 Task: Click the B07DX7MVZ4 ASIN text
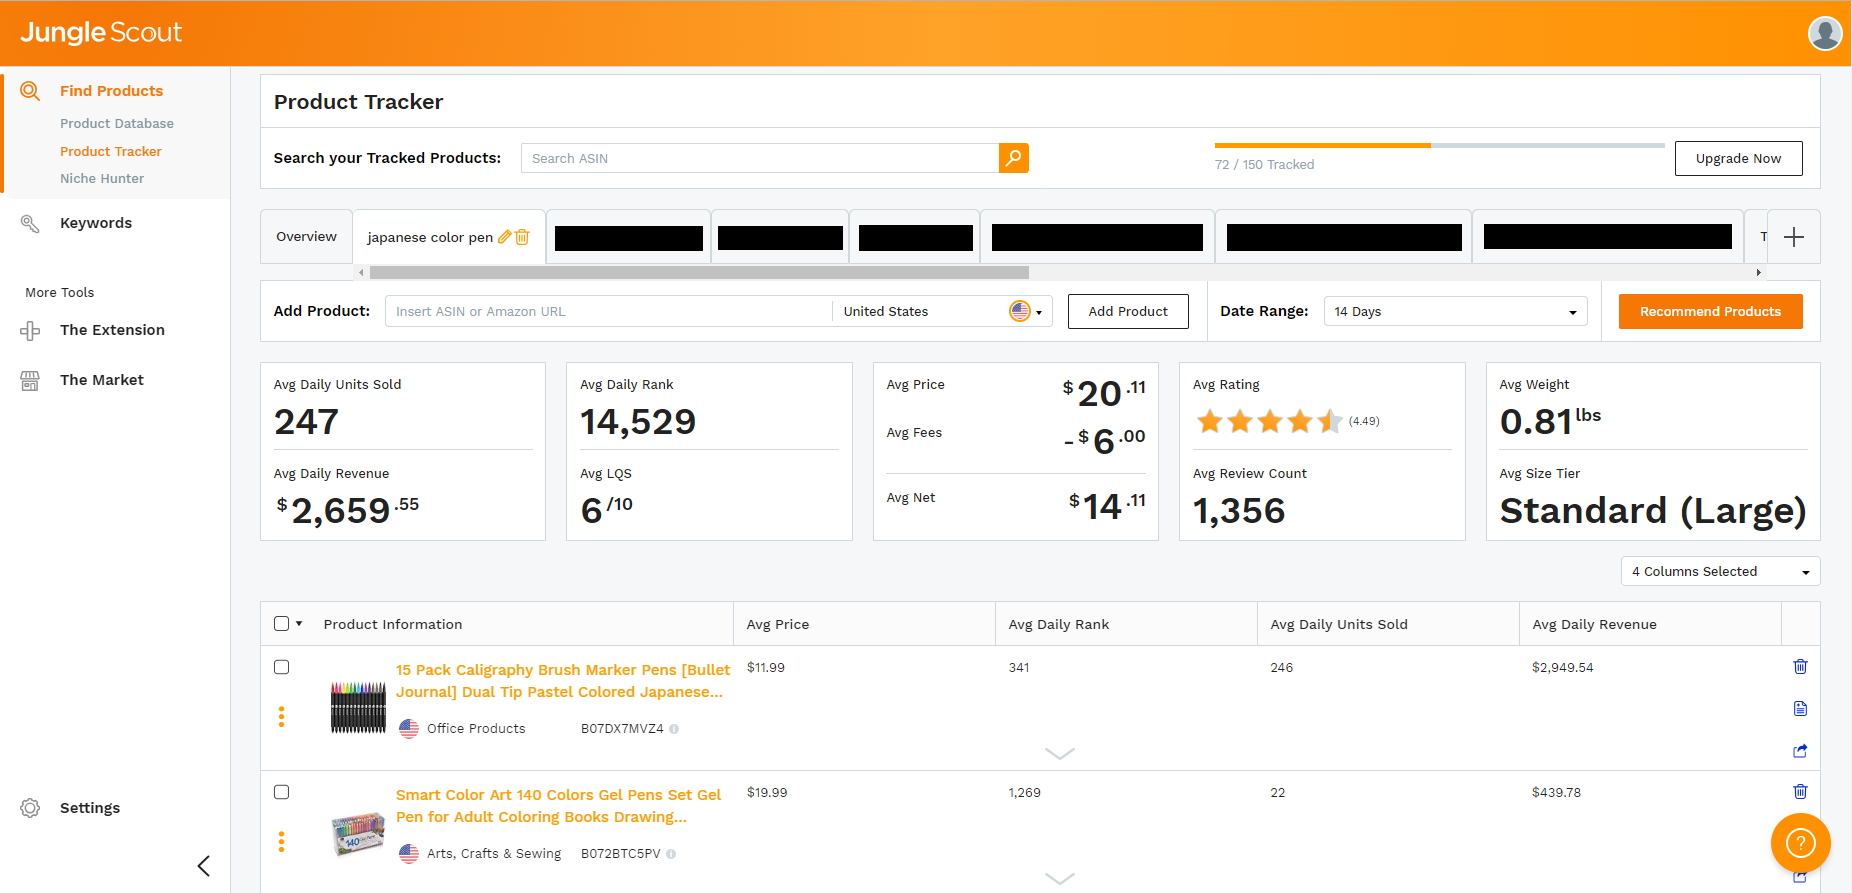click(622, 729)
